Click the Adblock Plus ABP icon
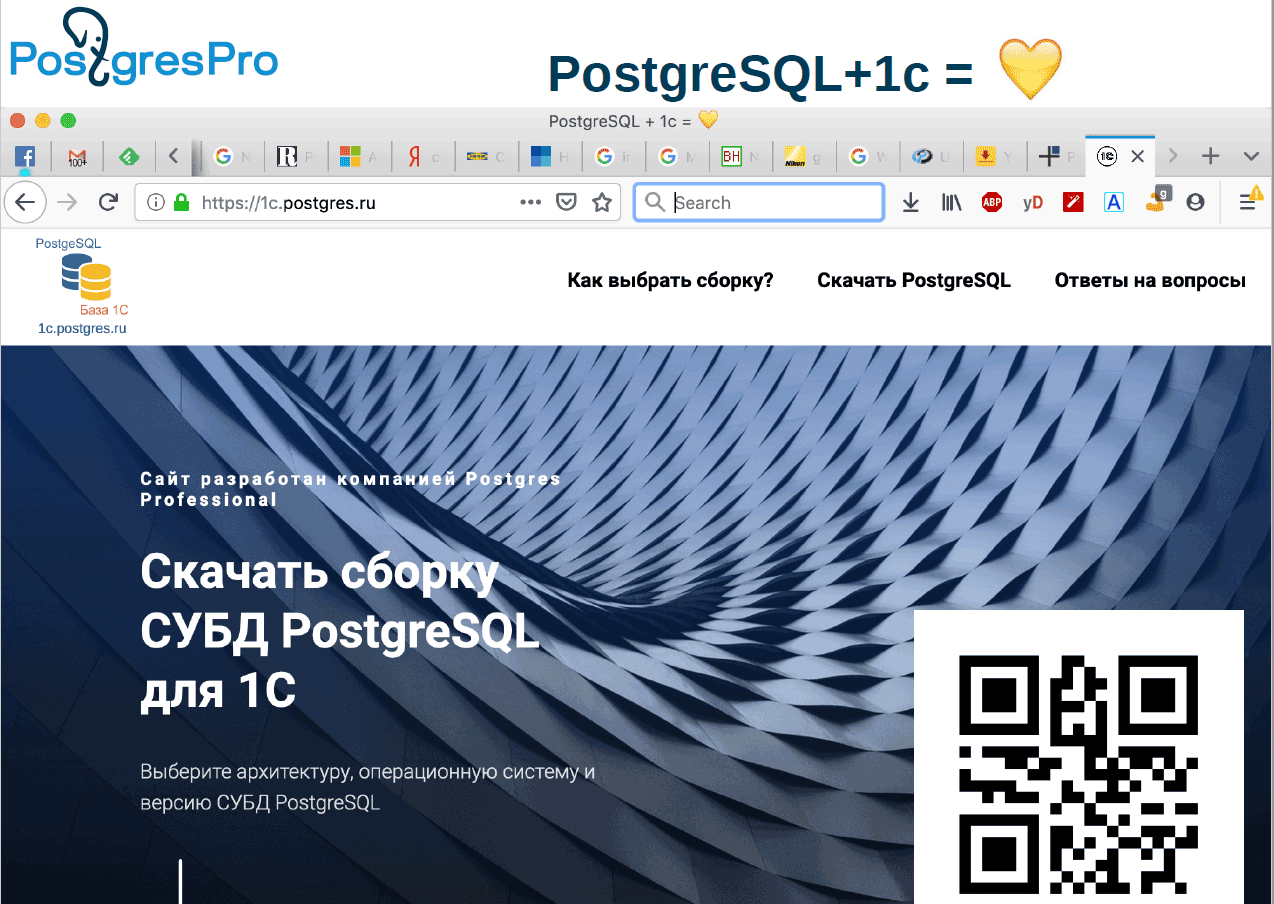1274x904 pixels. pyautogui.click(x=991, y=202)
